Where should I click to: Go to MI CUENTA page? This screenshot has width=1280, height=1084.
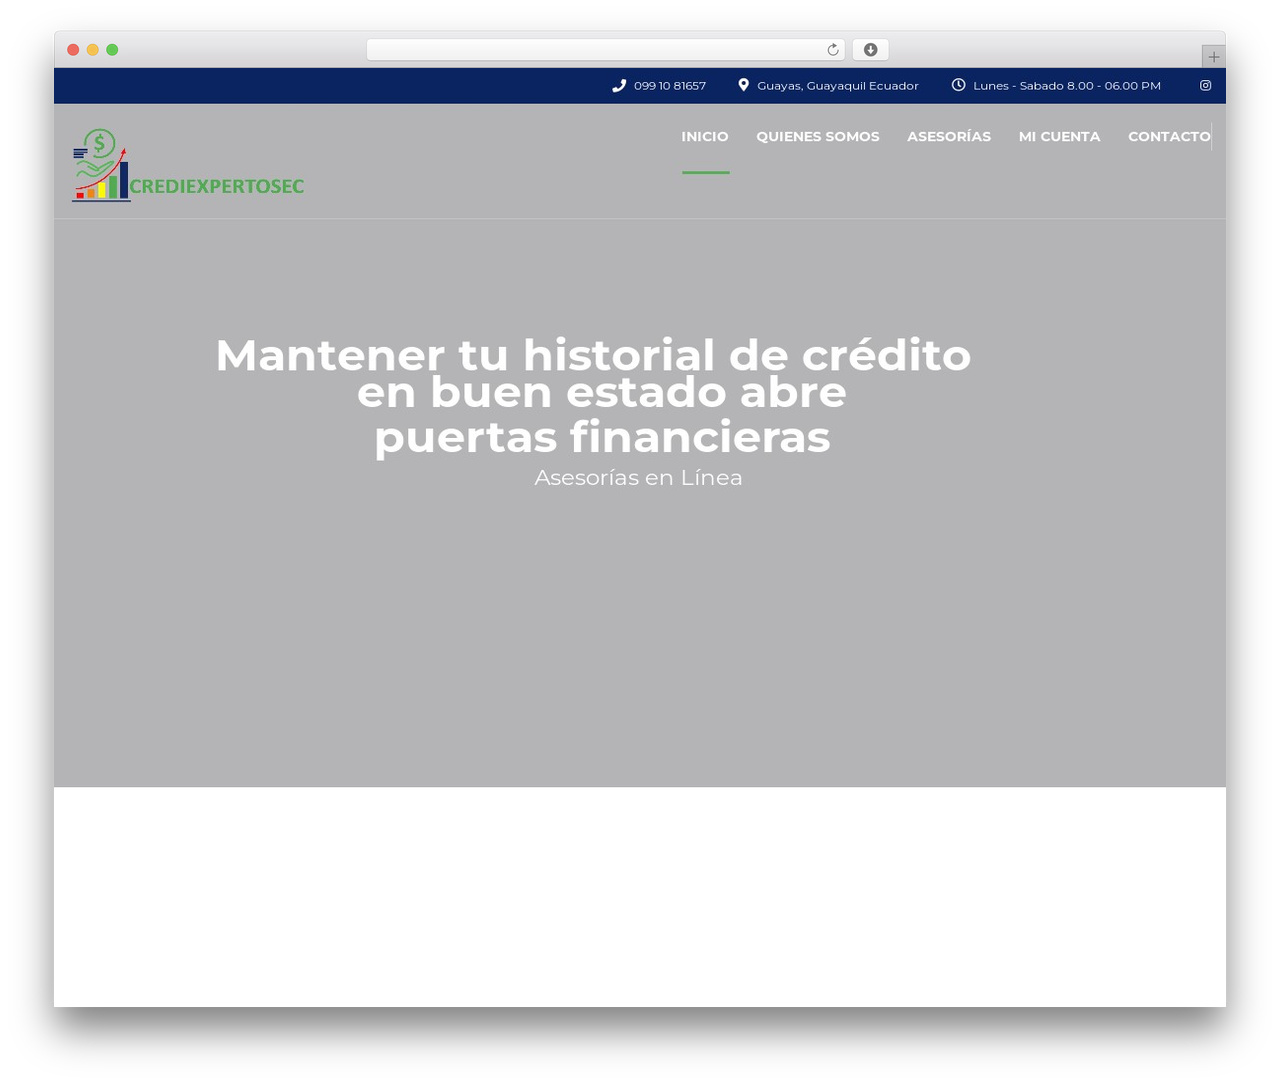[x=1059, y=136]
